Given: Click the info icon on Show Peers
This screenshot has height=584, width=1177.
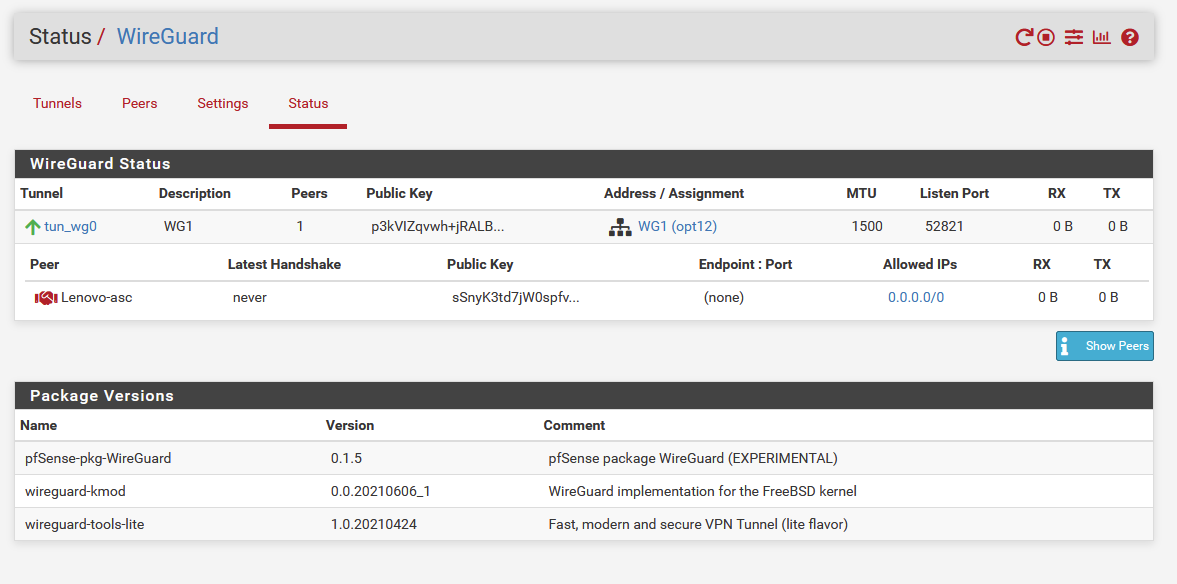Looking at the screenshot, I should click(1066, 347).
